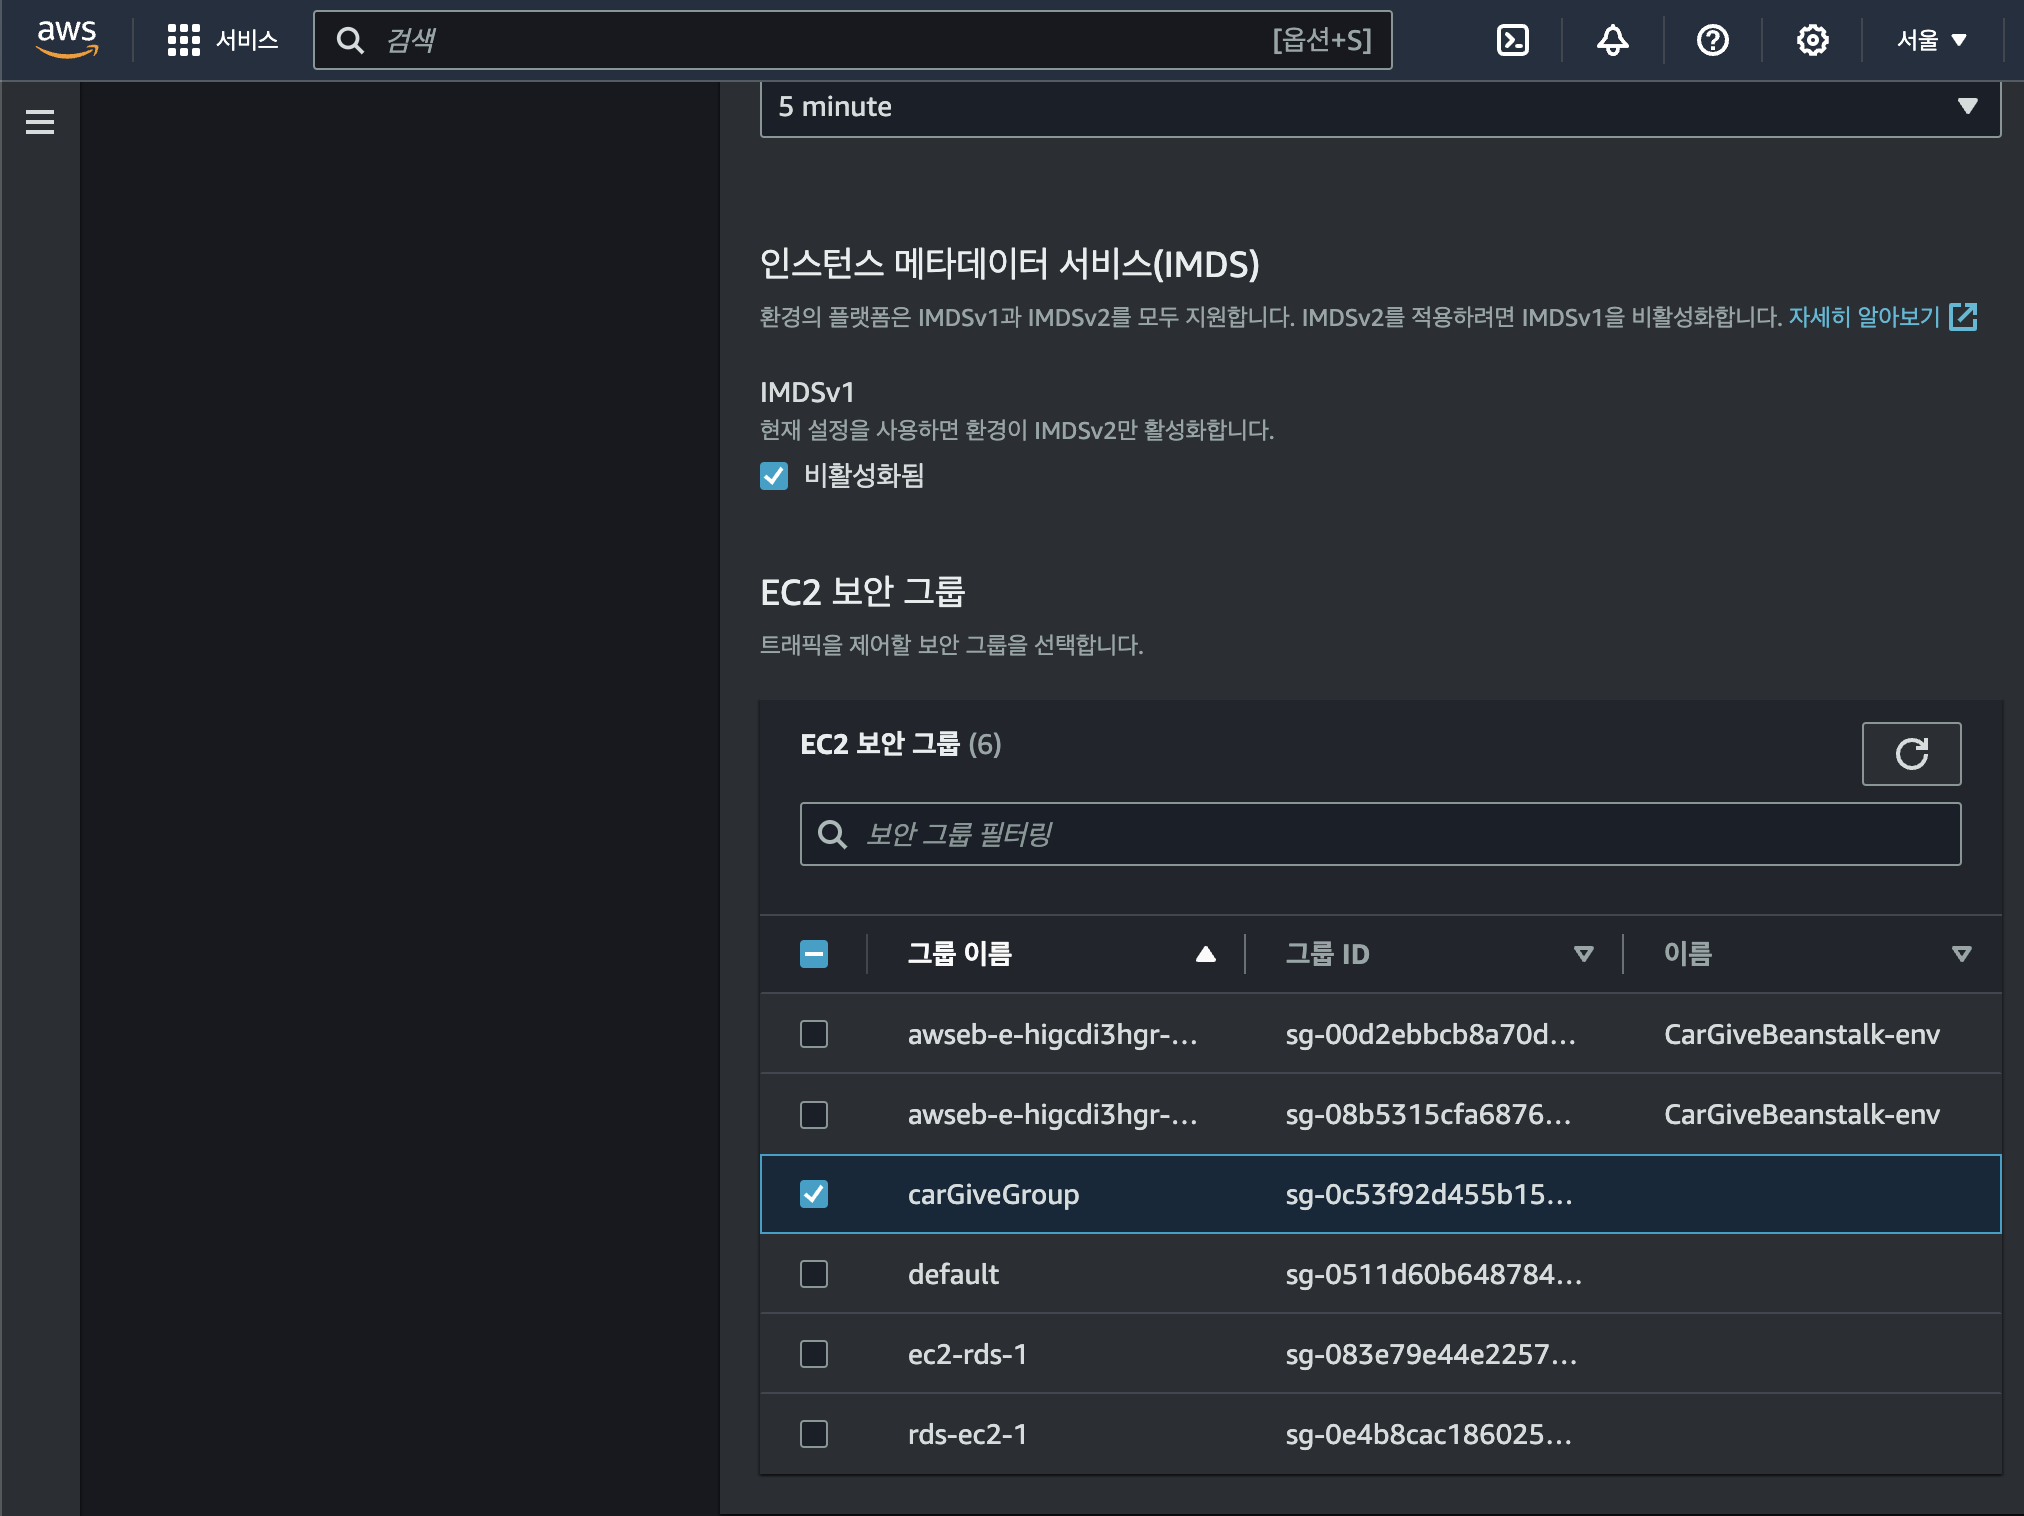
Task: Toggle the select-all security groups checkbox
Action: pyautogui.click(x=814, y=954)
